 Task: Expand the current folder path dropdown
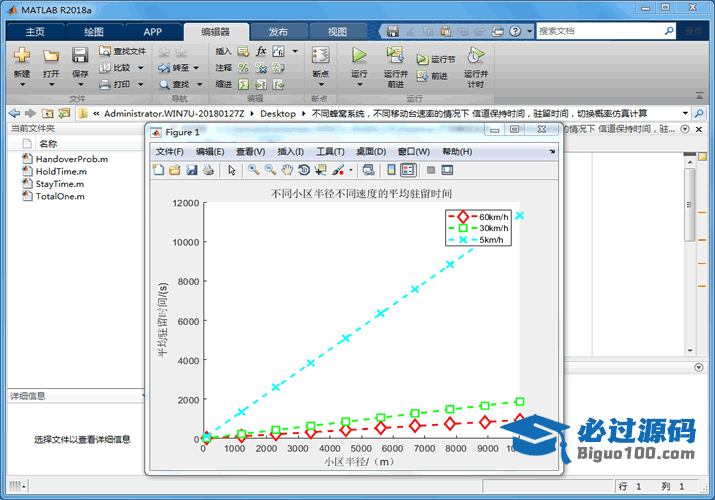685,113
